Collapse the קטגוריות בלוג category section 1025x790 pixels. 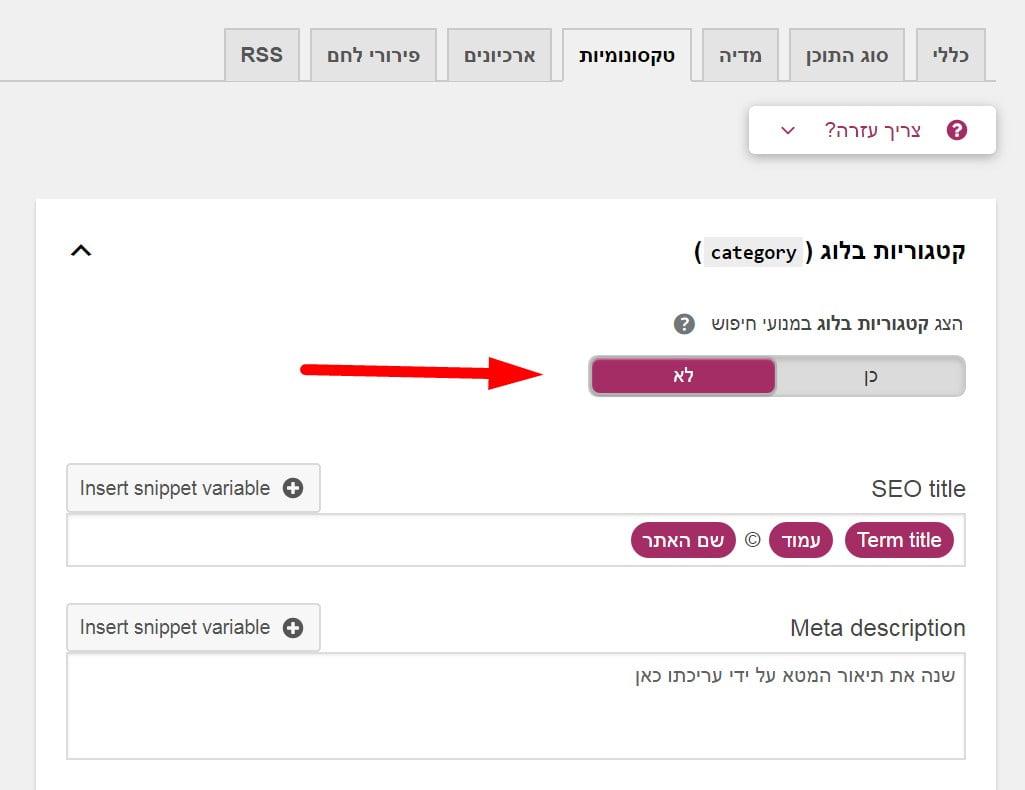tap(81, 251)
